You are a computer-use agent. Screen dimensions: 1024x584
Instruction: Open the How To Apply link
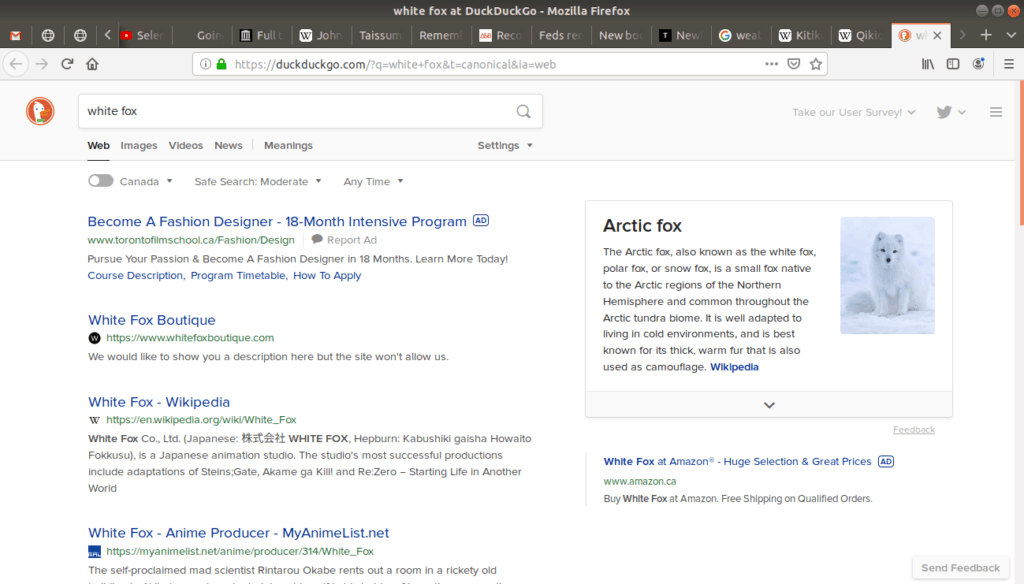pyautogui.click(x=327, y=276)
